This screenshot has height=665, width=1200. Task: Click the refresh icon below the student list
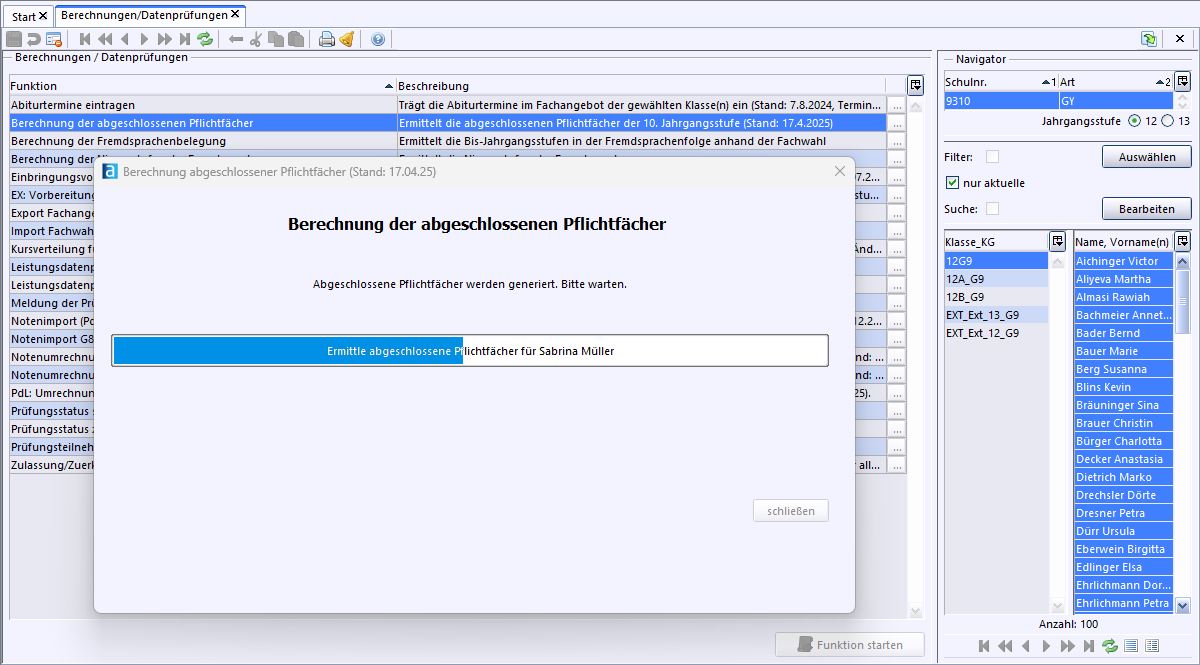(1110, 646)
